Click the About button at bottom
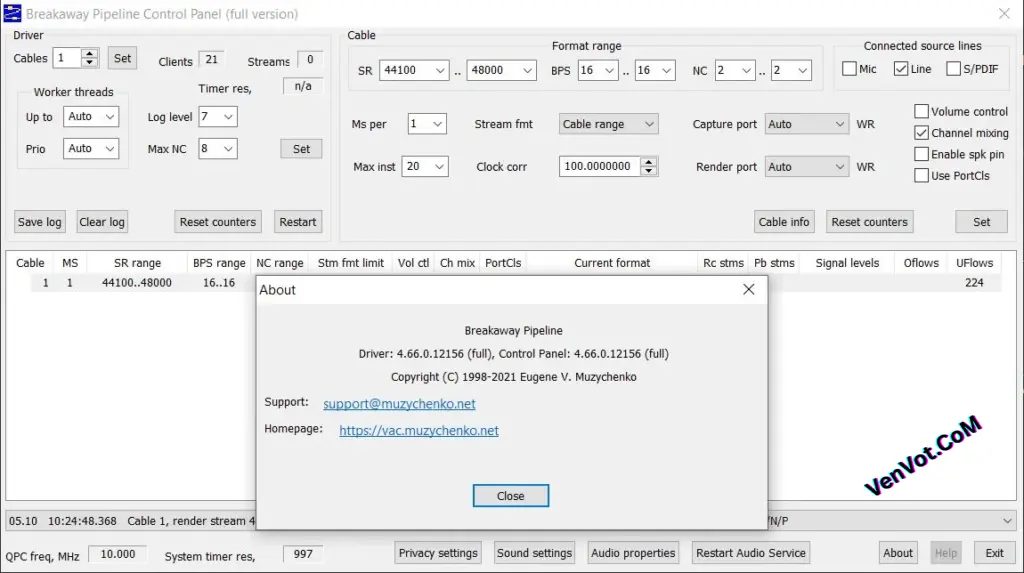Viewport: 1024px width, 573px height. pyautogui.click(x=898, y=553)
